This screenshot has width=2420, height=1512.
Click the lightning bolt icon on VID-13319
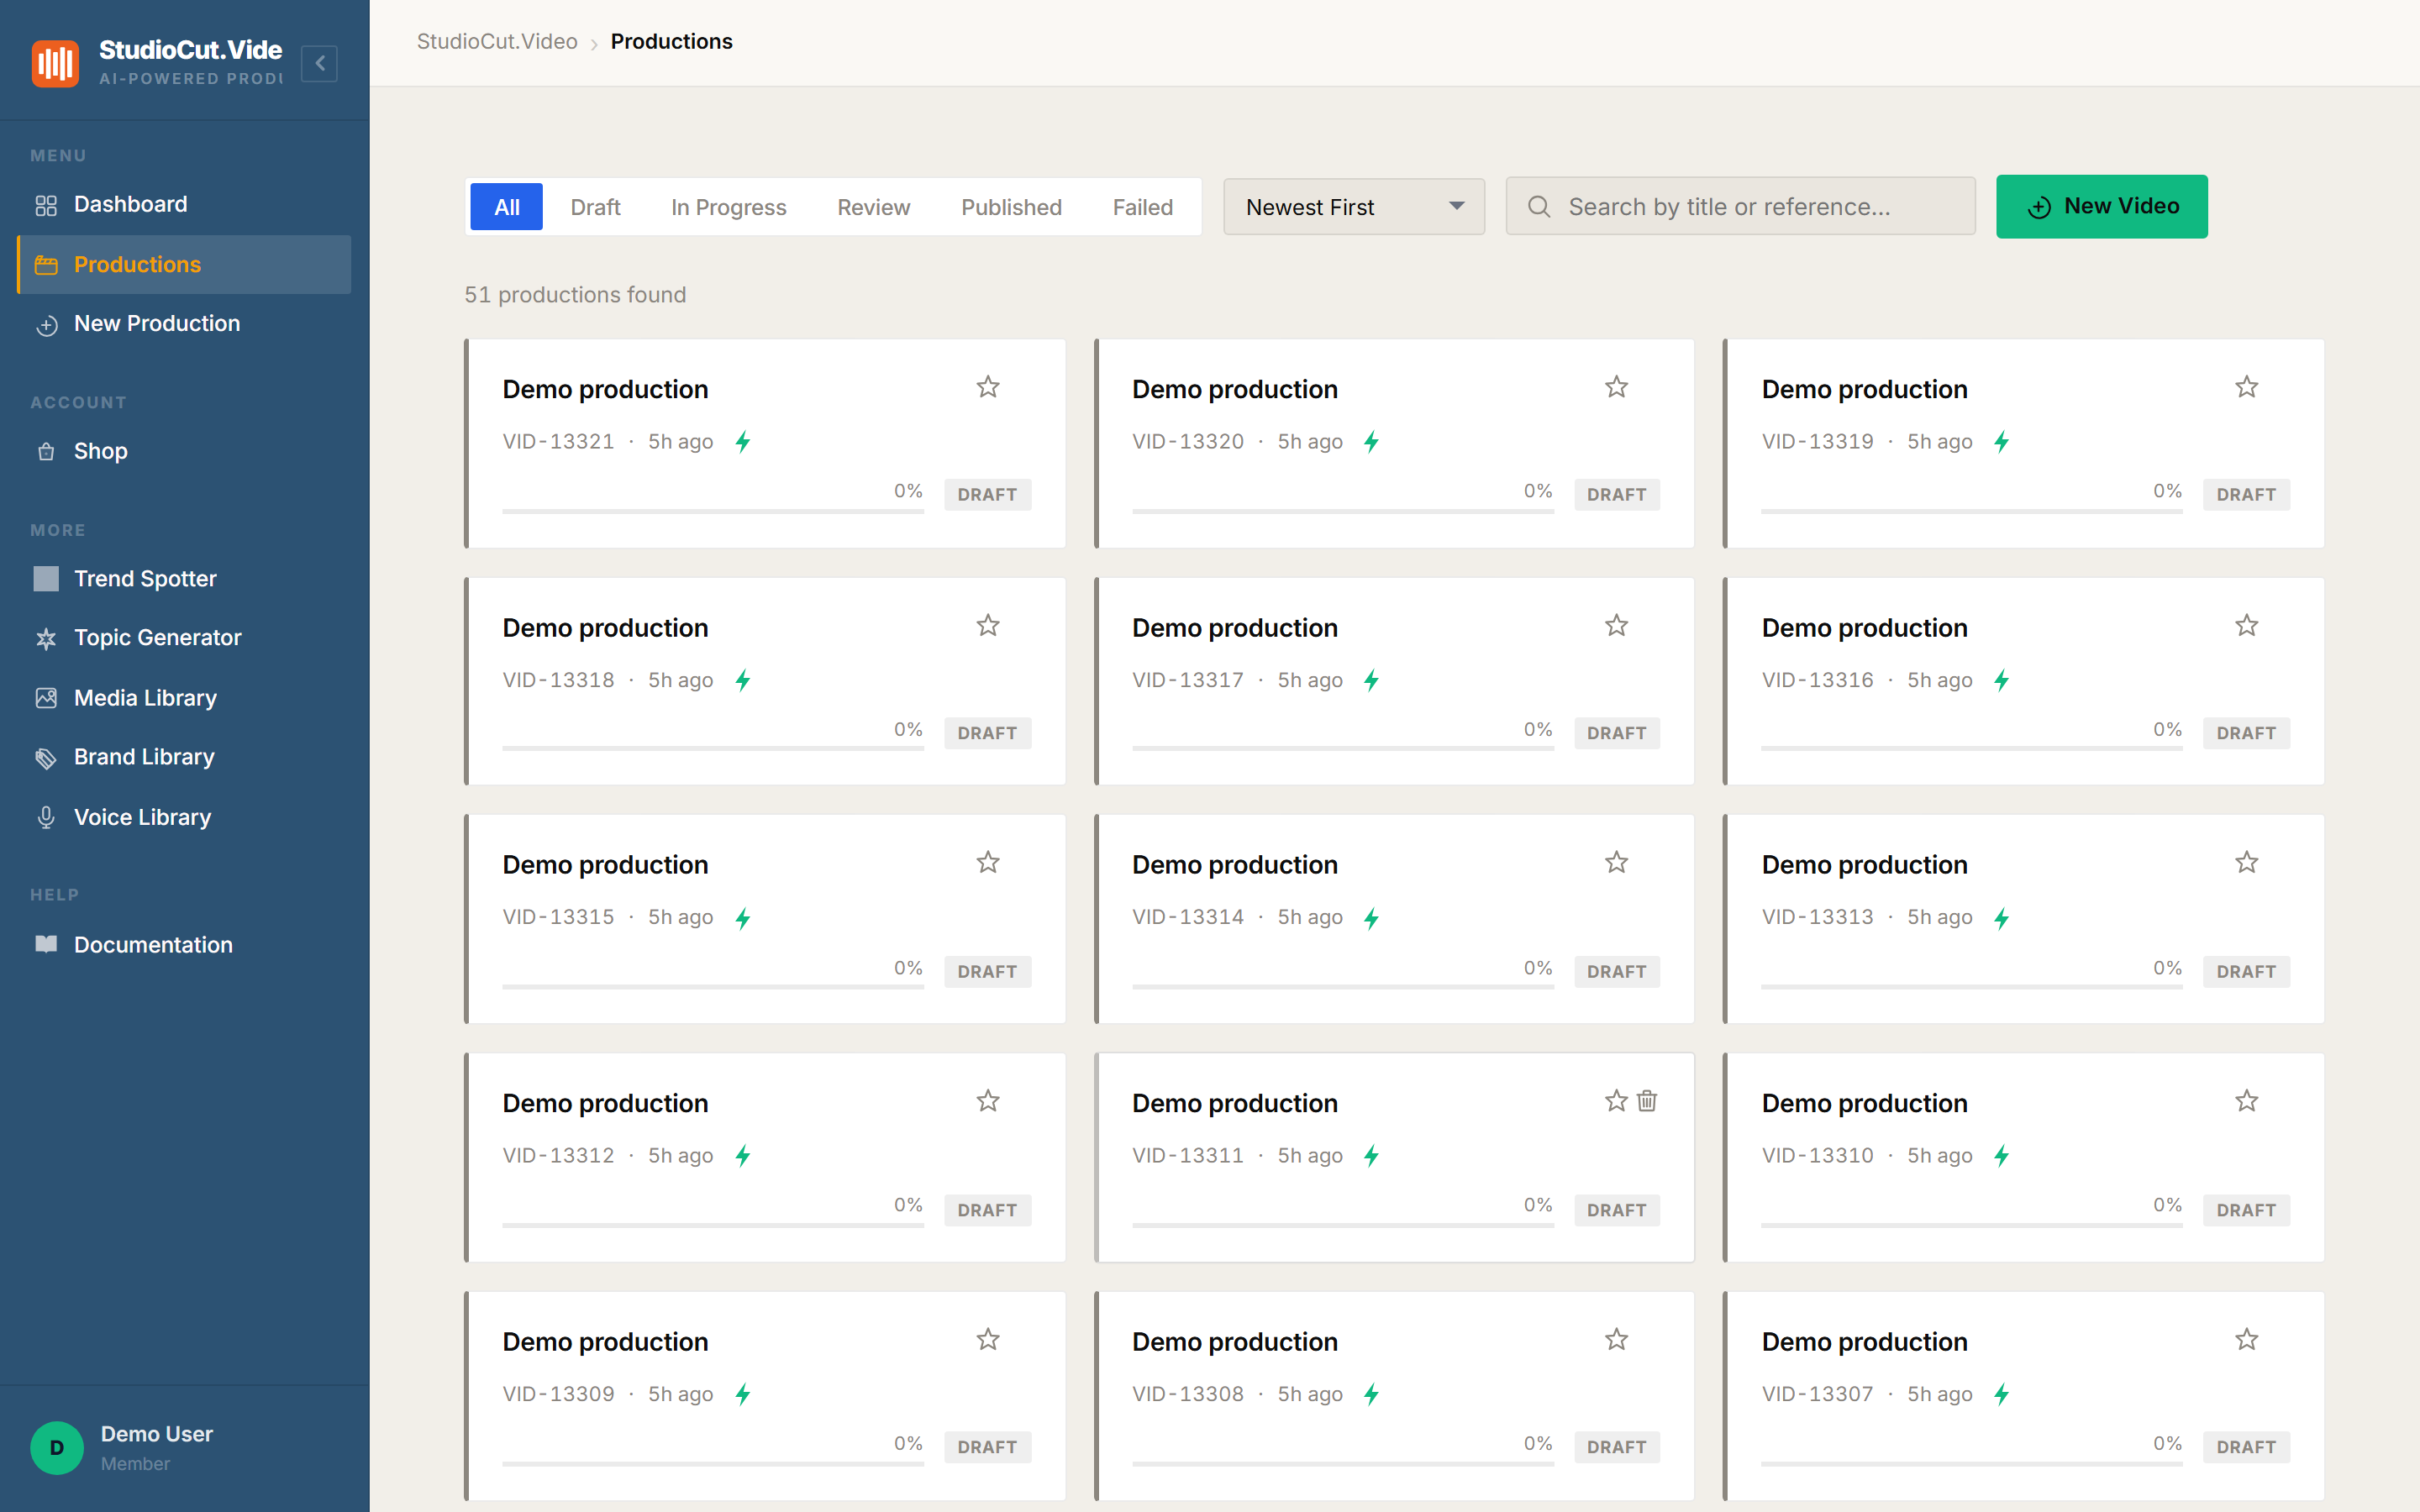(x=2002, y=442)
